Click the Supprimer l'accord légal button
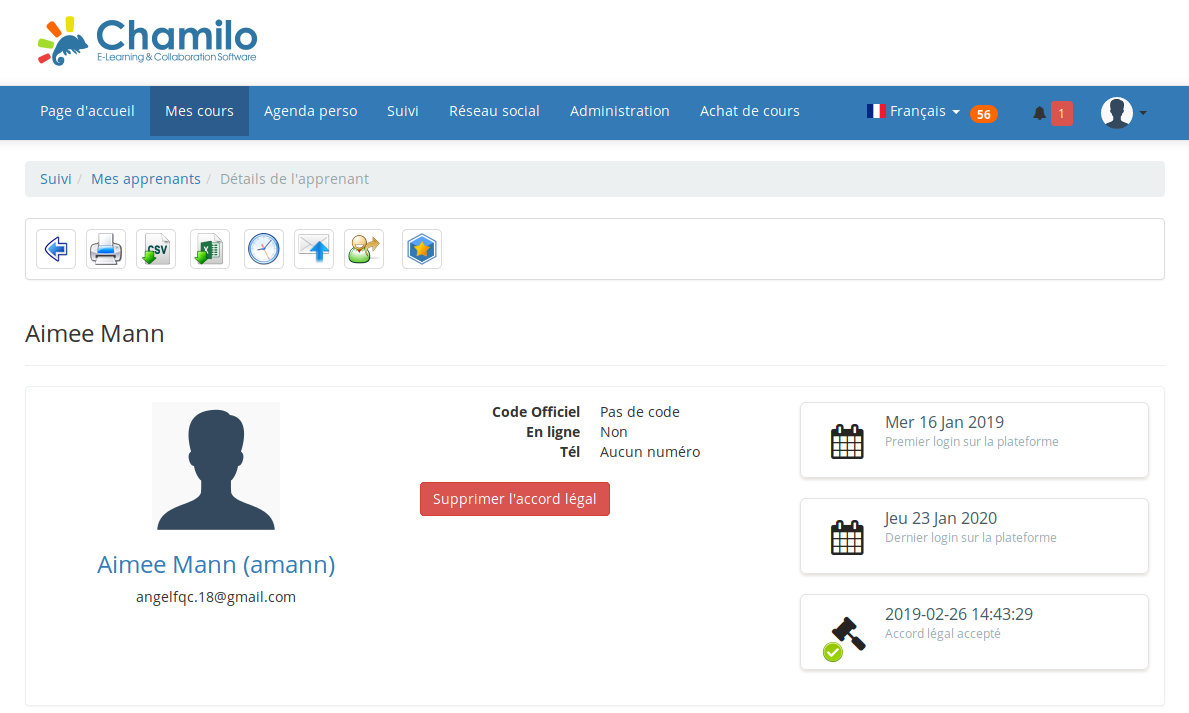 [514, 498]
